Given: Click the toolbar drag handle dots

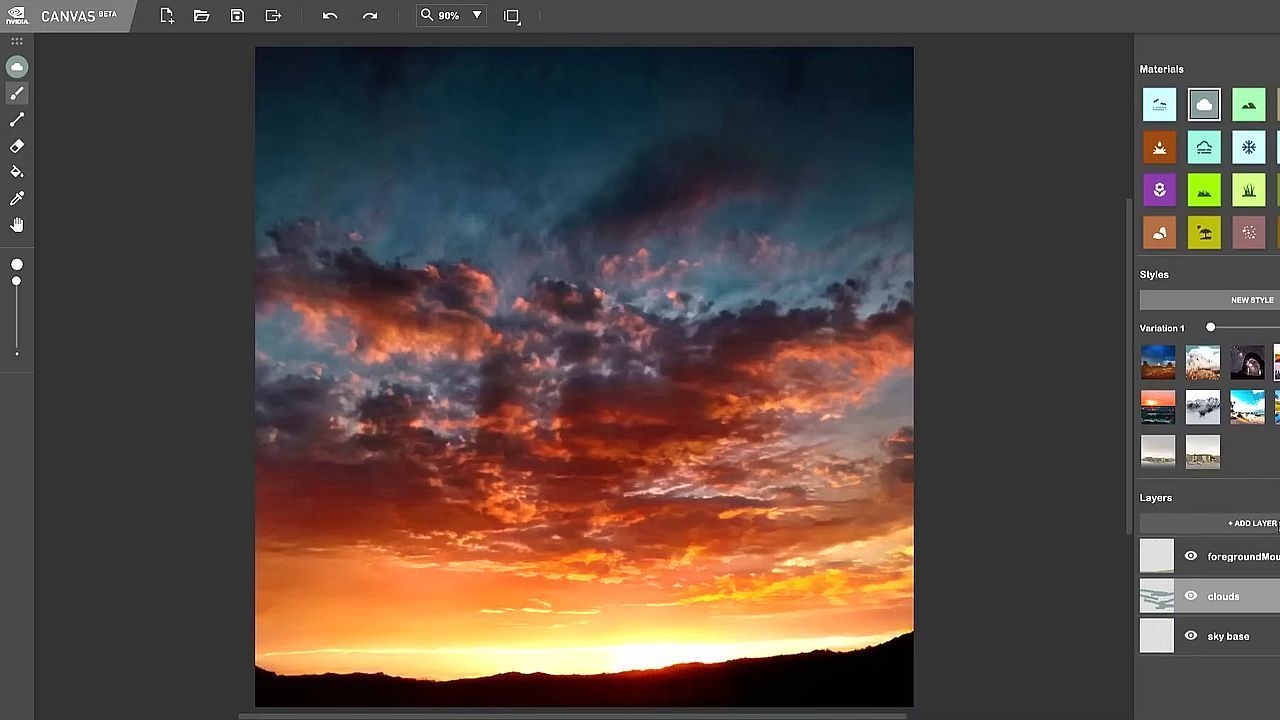Looking at the screenshot, I should click(17, 41).
